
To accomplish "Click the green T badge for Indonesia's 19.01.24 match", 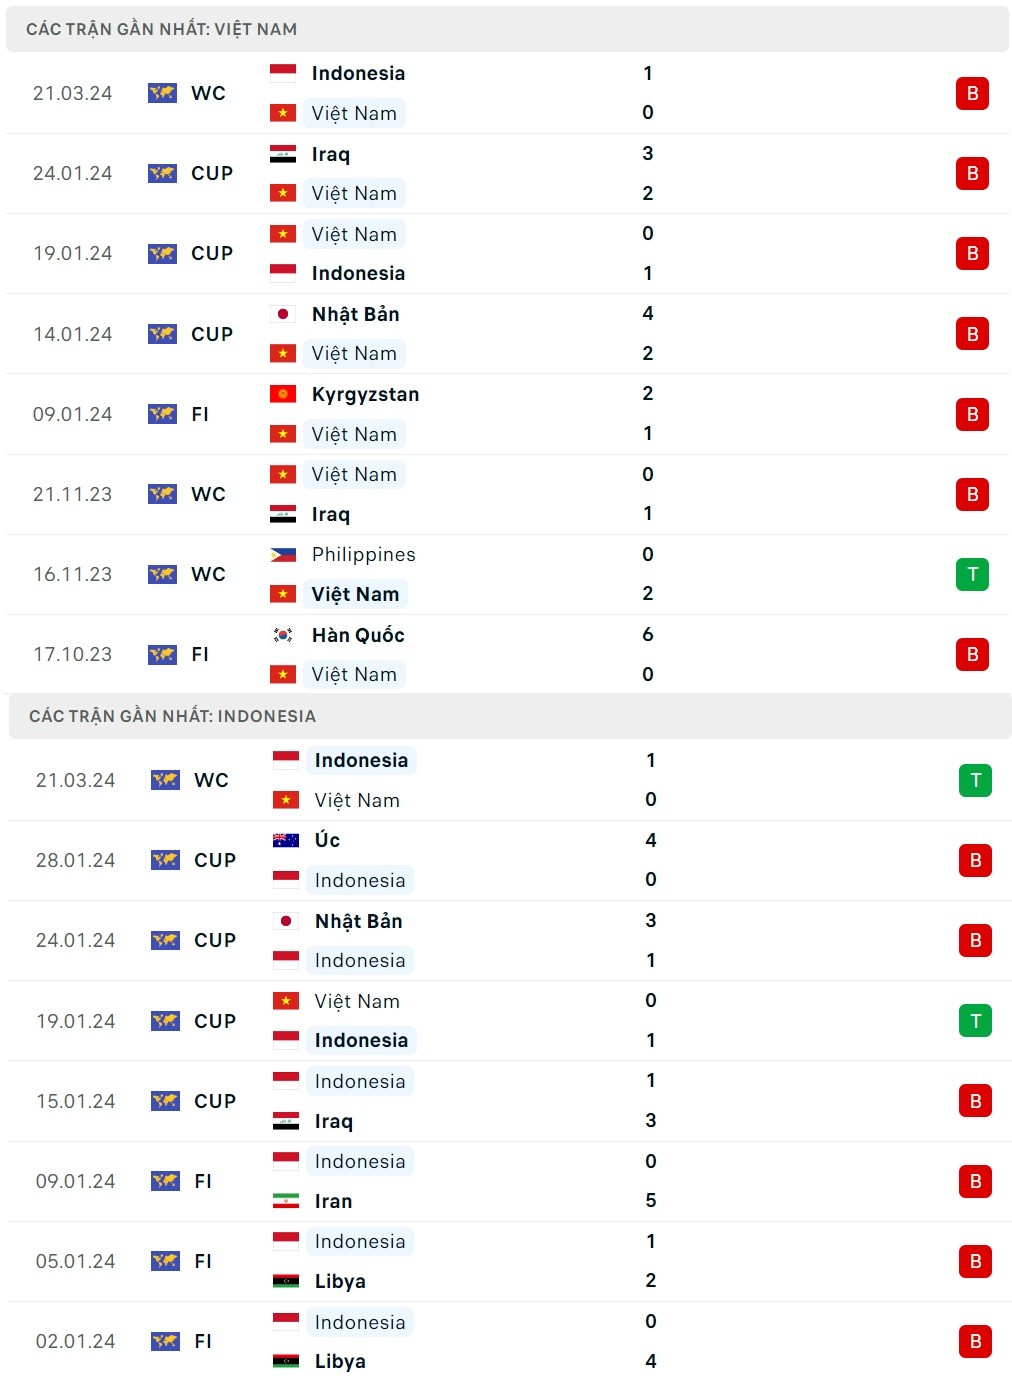I will [x=975, y=1021].
